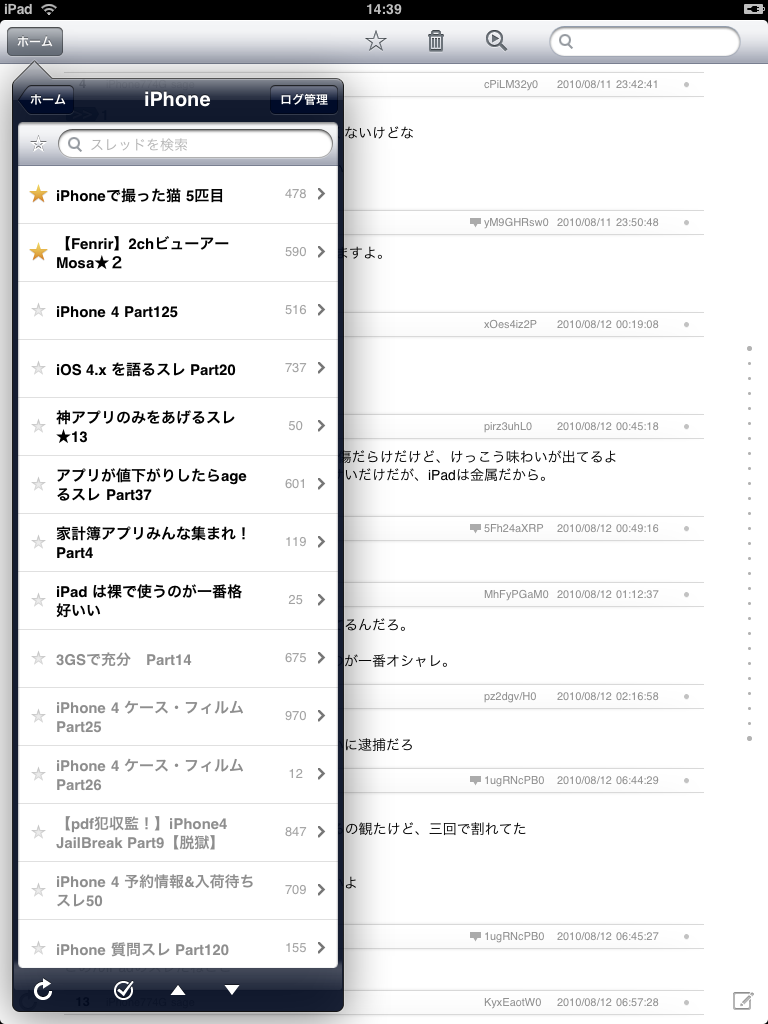Screen dimensions: 768x1024
Task: Tap the reply bubble icon next to 5Fh24aXRP
Action: 475,528
